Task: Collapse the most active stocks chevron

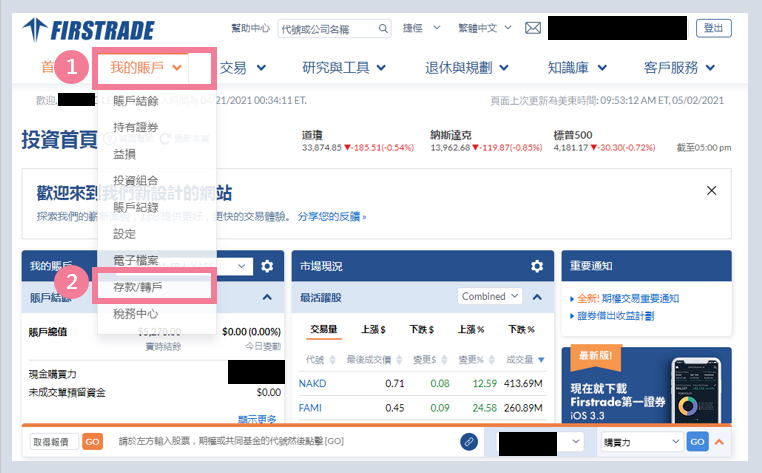Action: click(537, 297)
